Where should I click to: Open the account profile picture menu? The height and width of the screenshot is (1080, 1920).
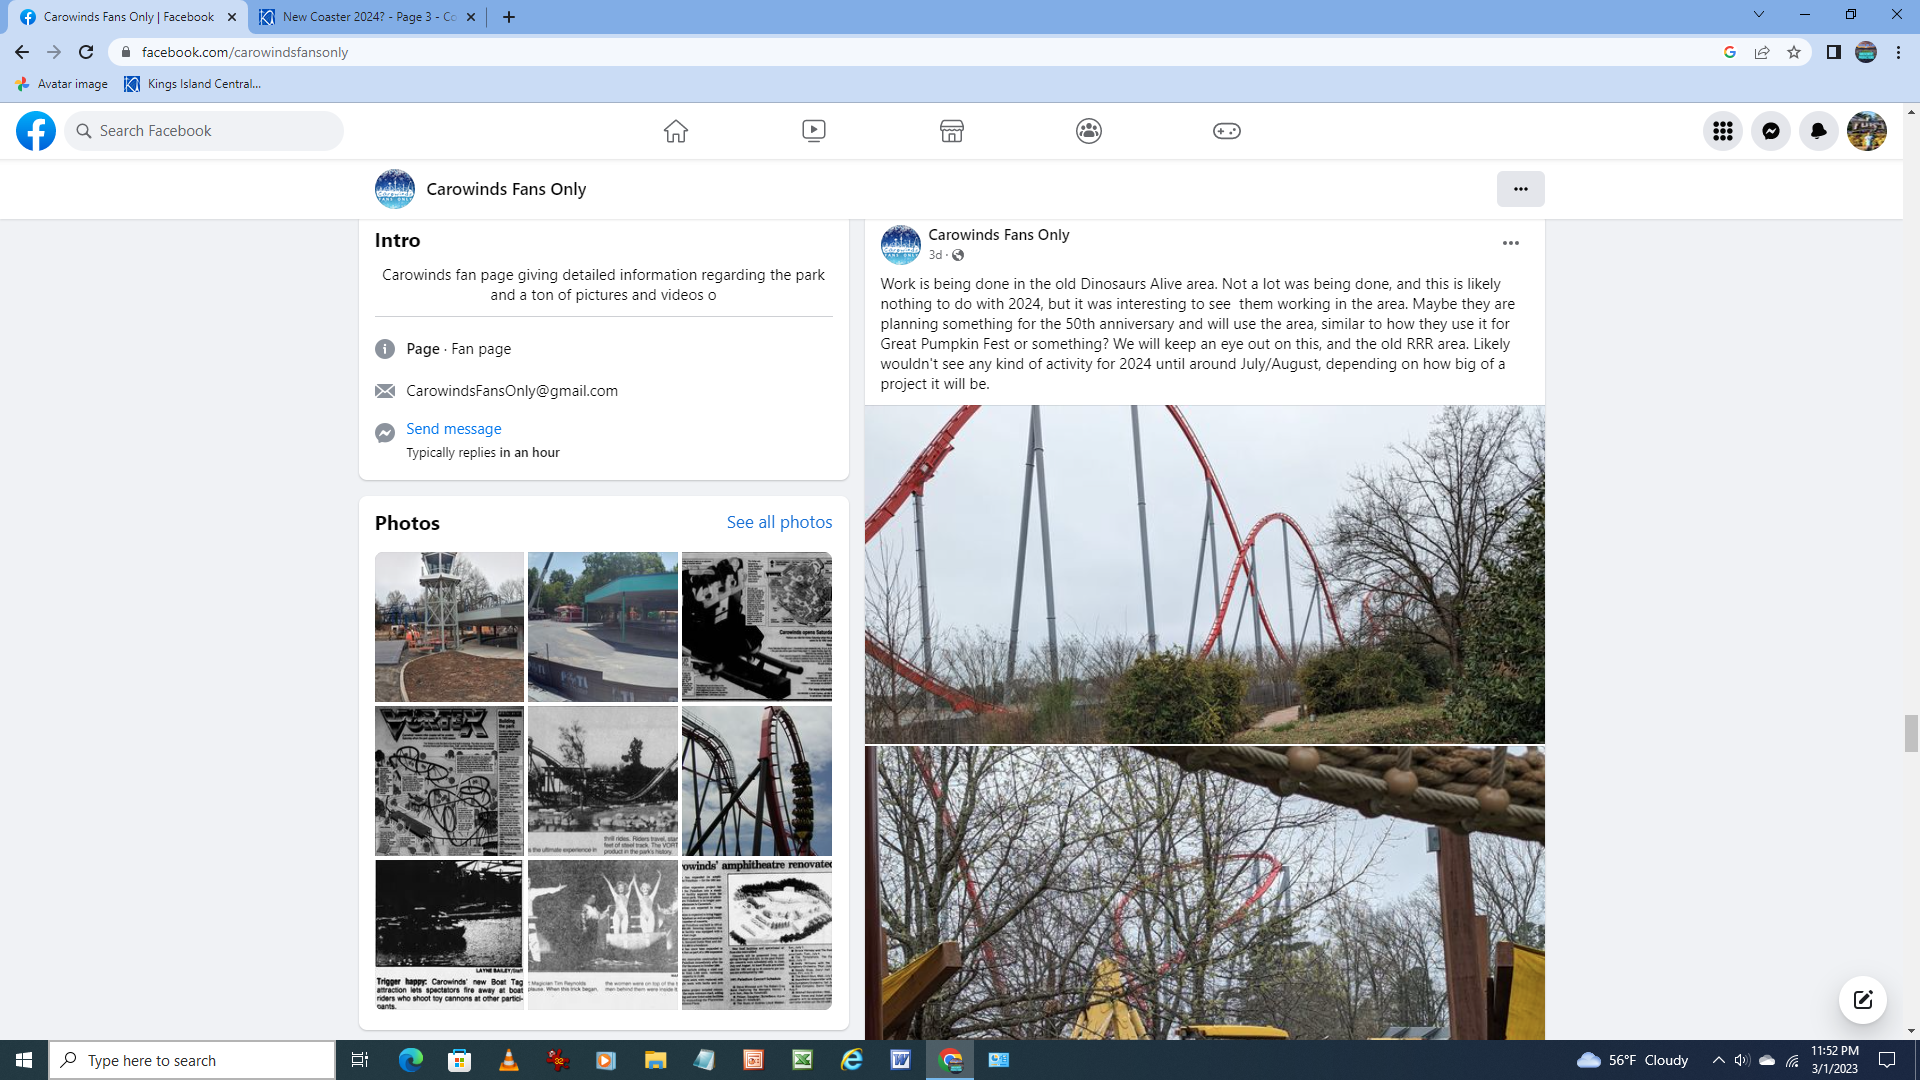pyautogui.click(x=1867, y=131)
